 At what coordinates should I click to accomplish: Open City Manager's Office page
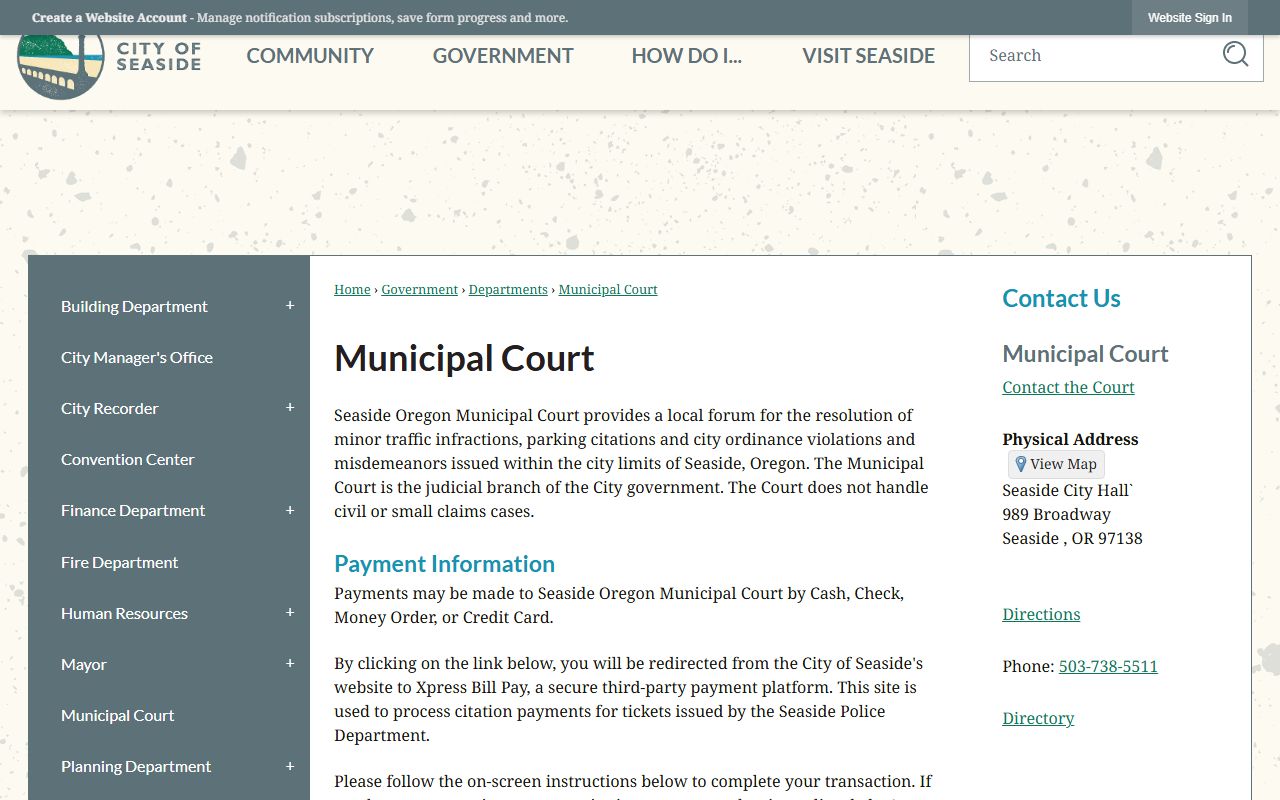tap(137, 357)
